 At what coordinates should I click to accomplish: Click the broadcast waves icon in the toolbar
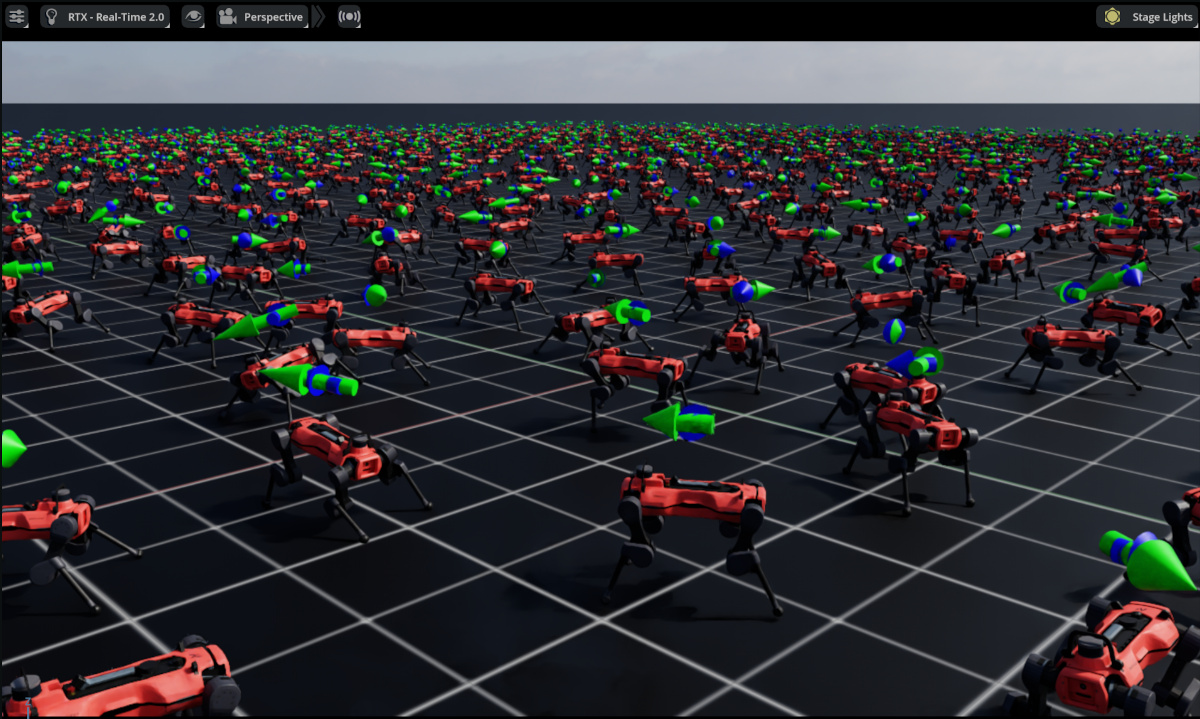point(349,17)
